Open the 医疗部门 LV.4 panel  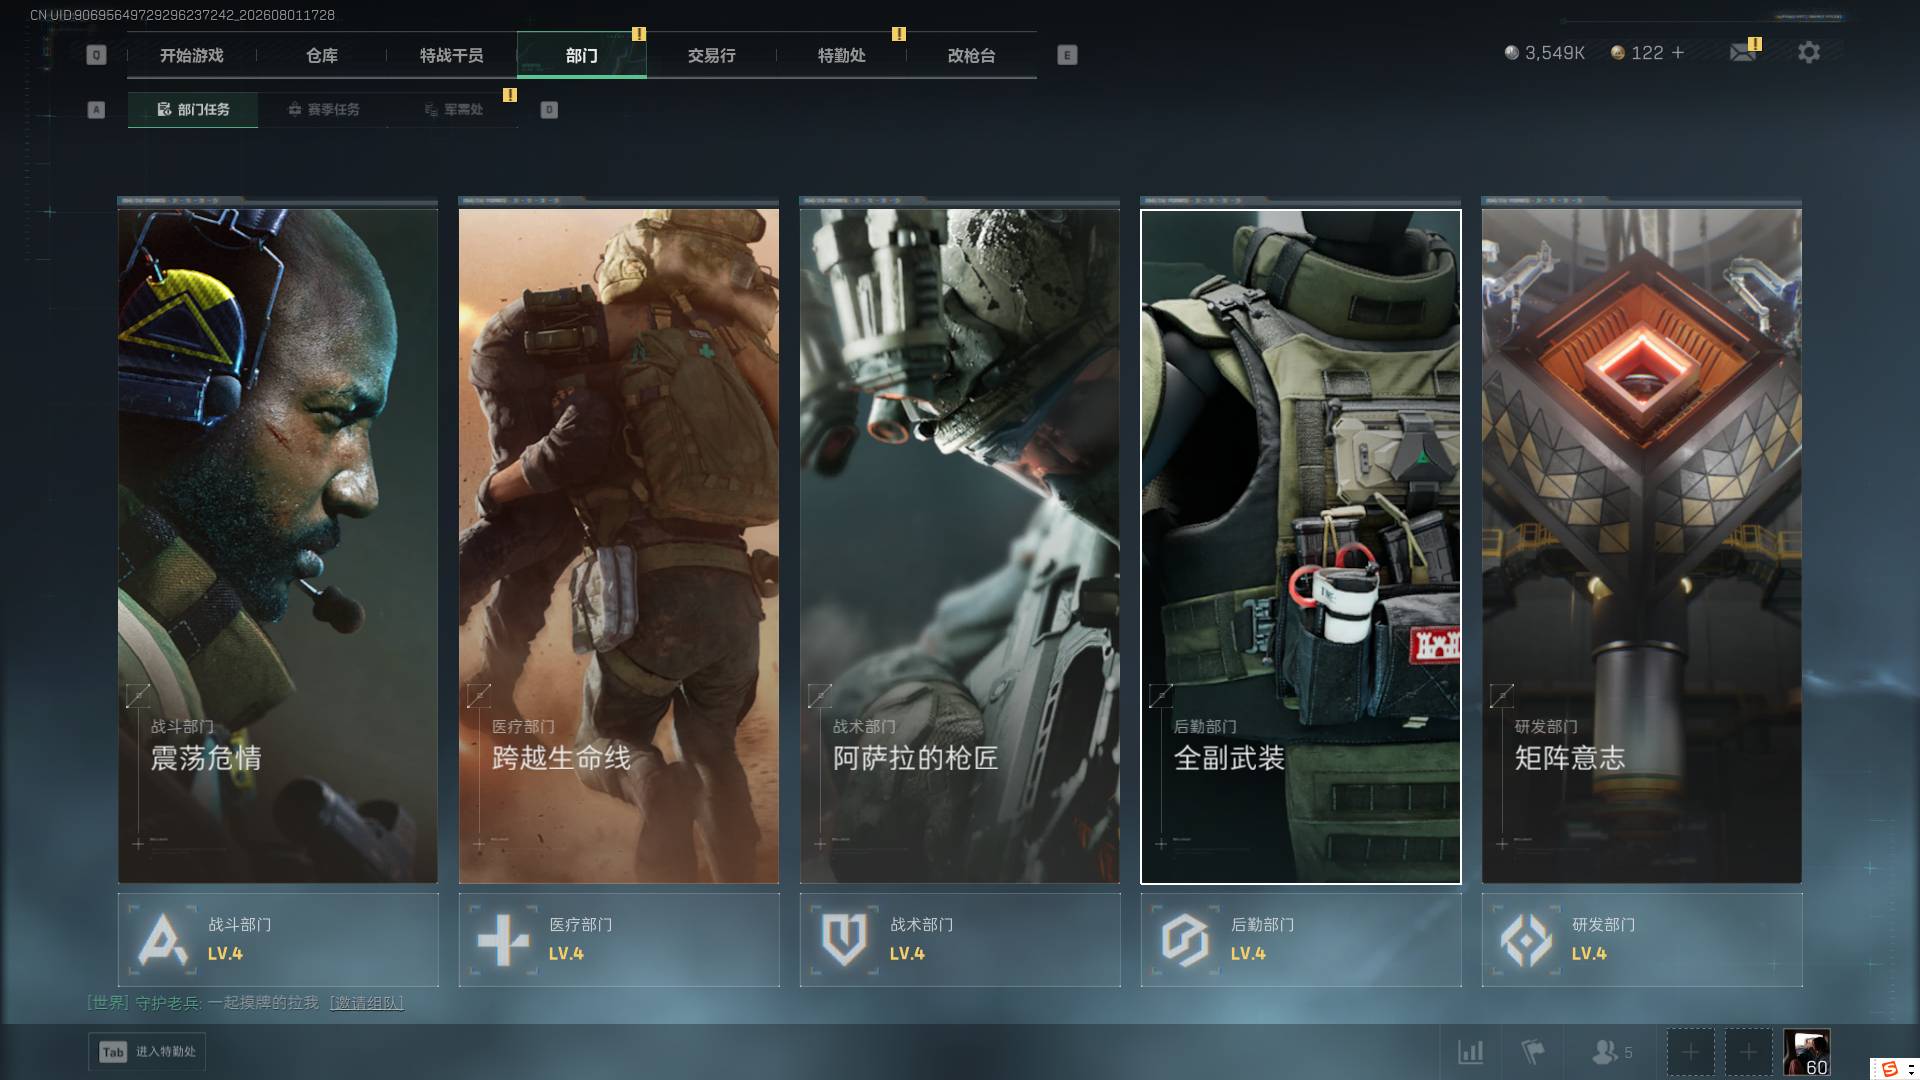(619, 940)
